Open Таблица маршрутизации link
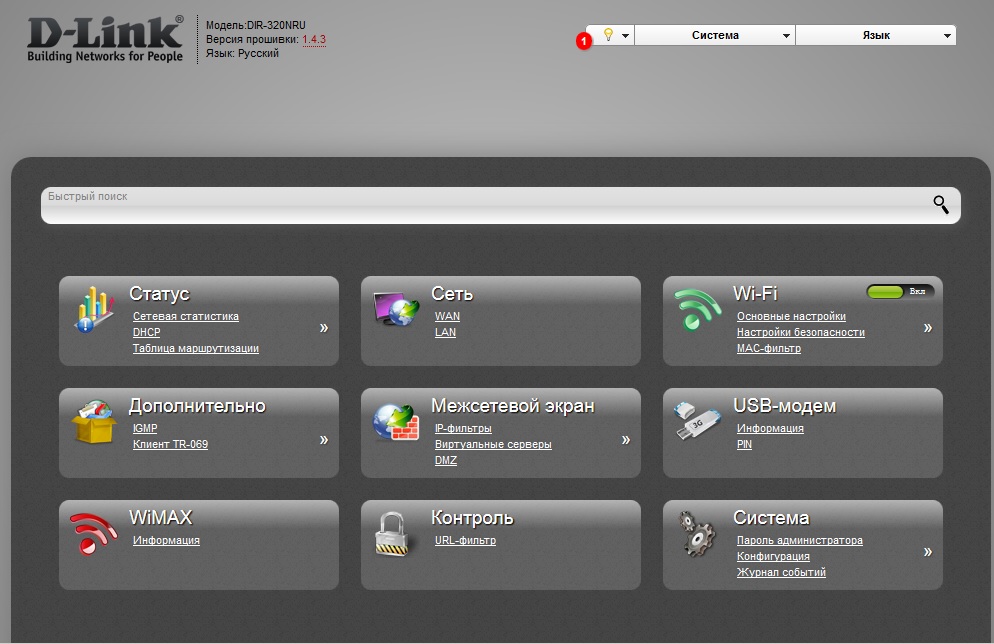 coord(196,348)
